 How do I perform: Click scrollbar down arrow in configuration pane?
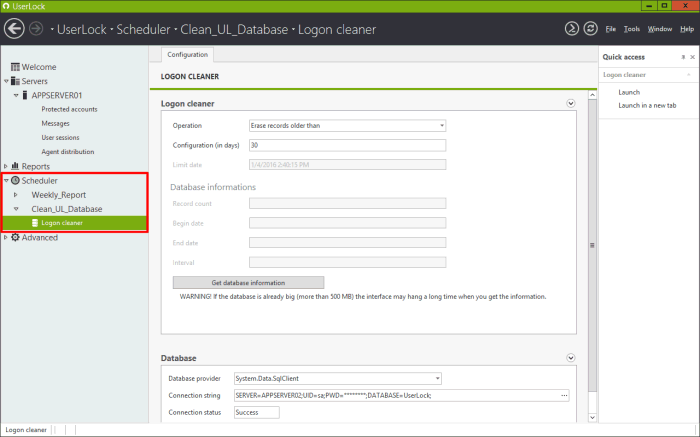(592, 418)
